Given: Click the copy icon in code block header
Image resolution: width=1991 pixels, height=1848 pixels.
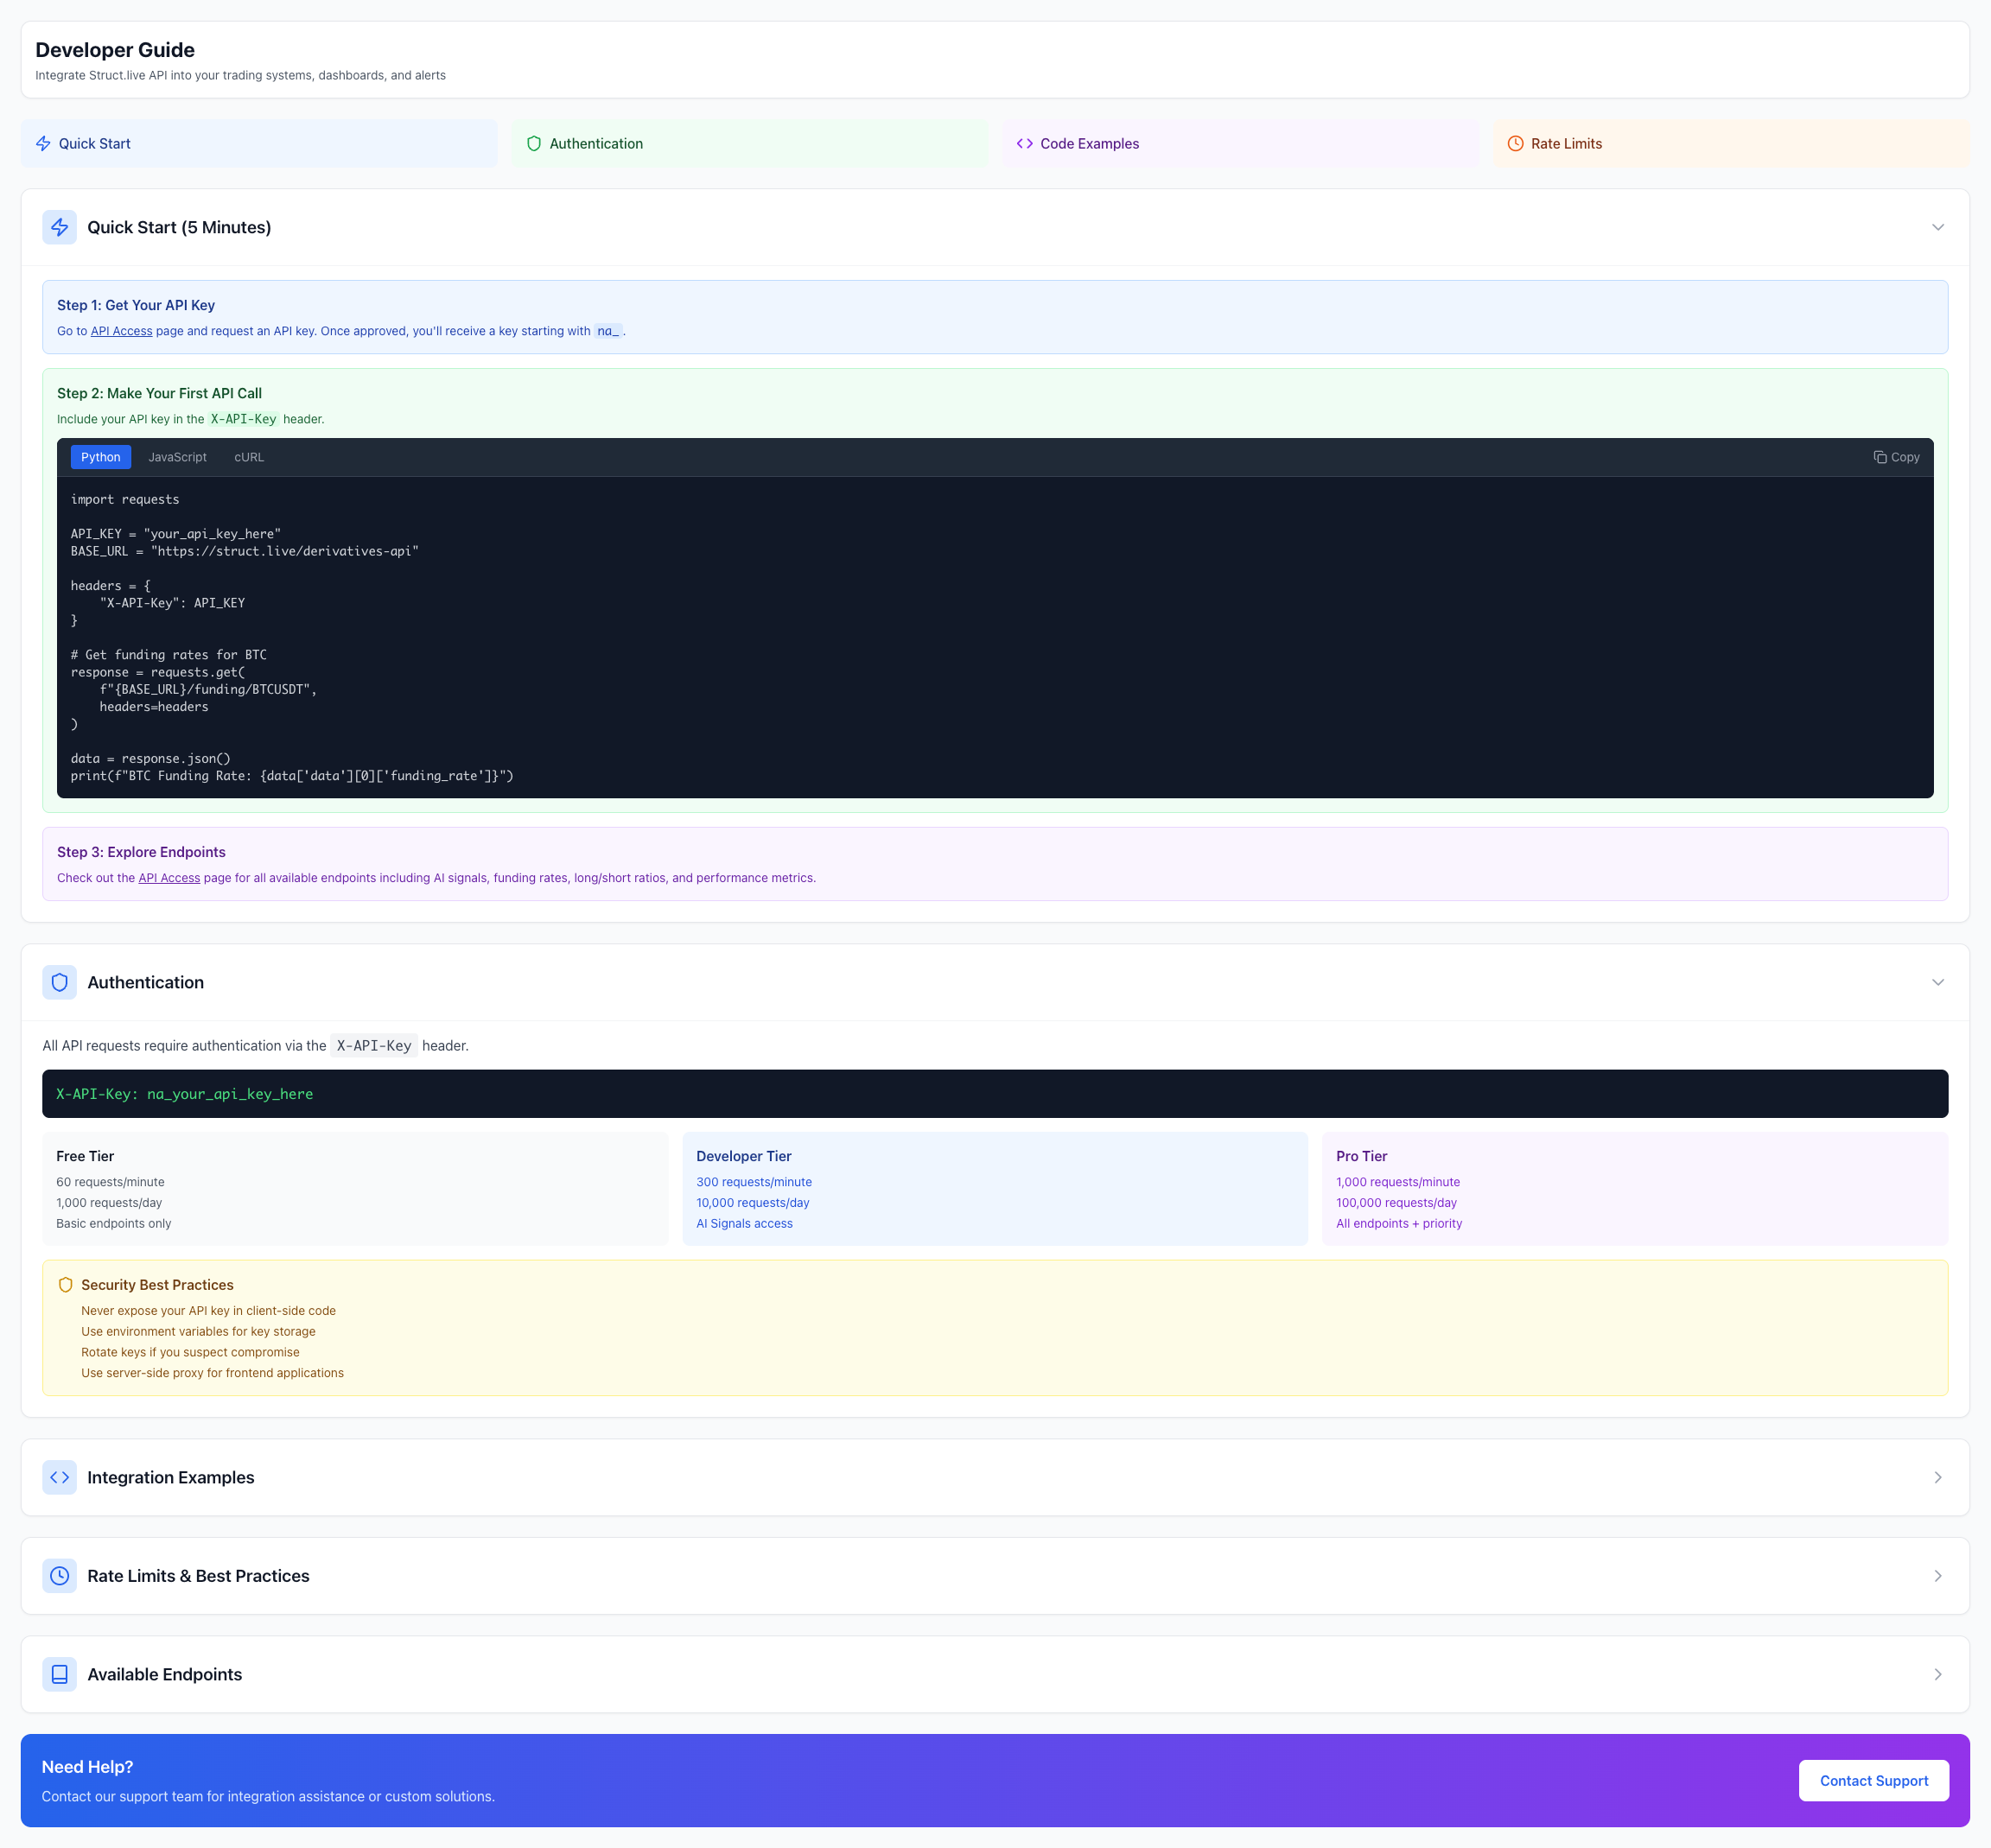Looking at the screenshot, I should point(1880,457).
